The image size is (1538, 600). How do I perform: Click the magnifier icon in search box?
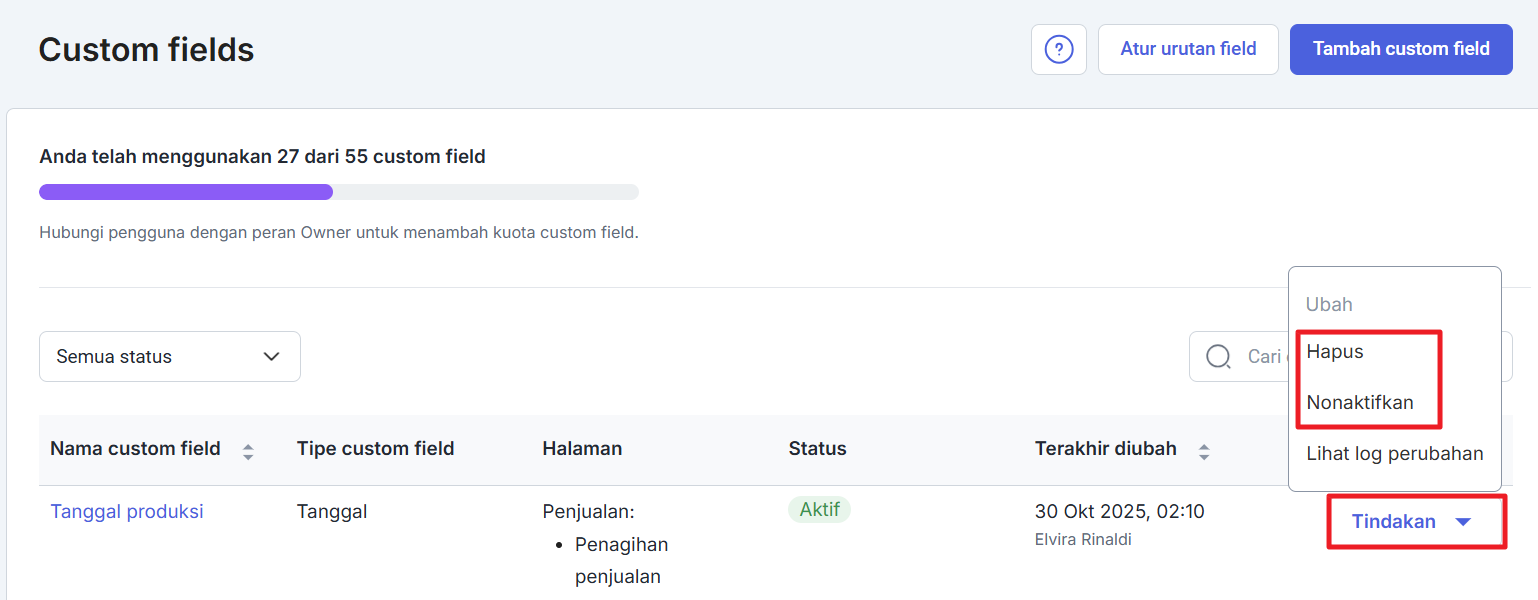tap(1218, 357)
